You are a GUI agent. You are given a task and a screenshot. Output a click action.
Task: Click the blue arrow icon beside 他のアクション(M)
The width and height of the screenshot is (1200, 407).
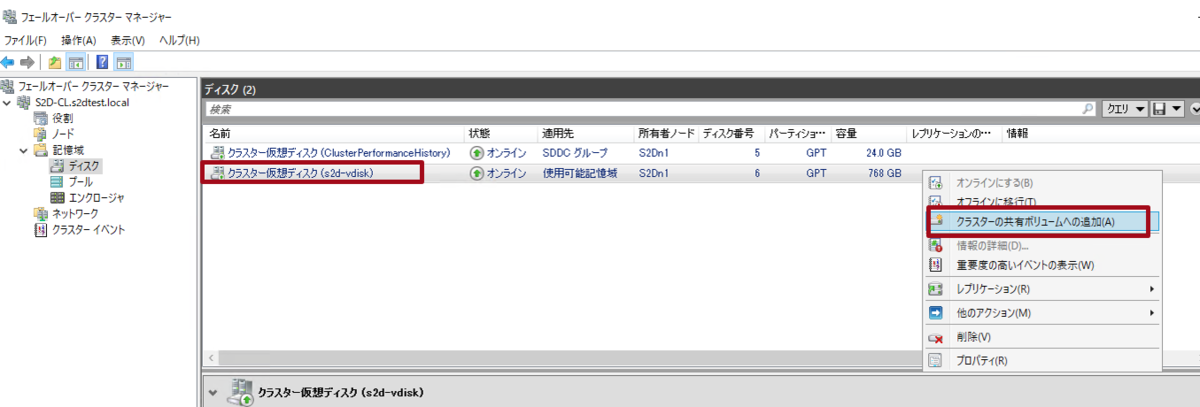[x=936, y=313]
